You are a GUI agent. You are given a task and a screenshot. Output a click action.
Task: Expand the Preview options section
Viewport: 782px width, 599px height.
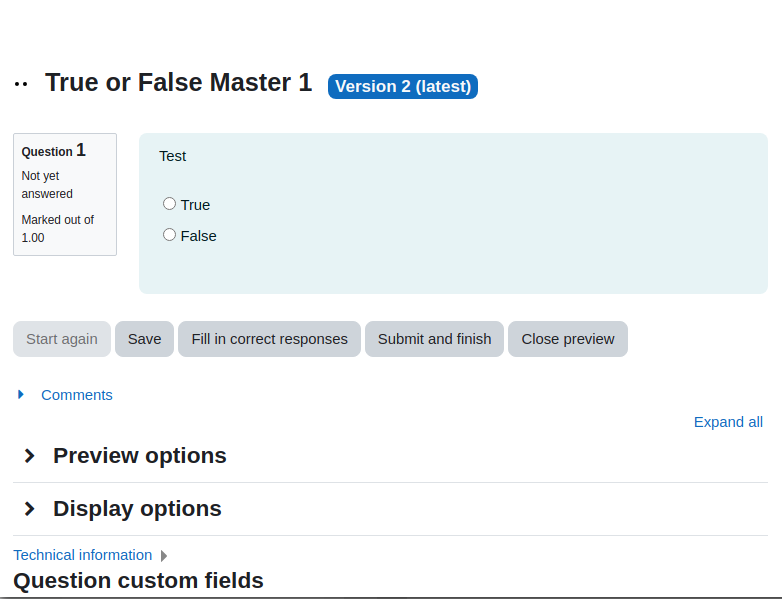140,455
